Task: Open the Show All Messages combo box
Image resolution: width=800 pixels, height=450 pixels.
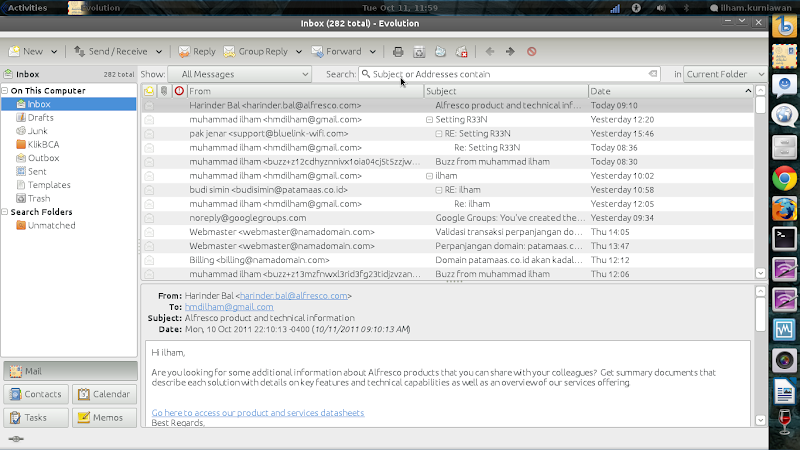Action: [239, 74]
